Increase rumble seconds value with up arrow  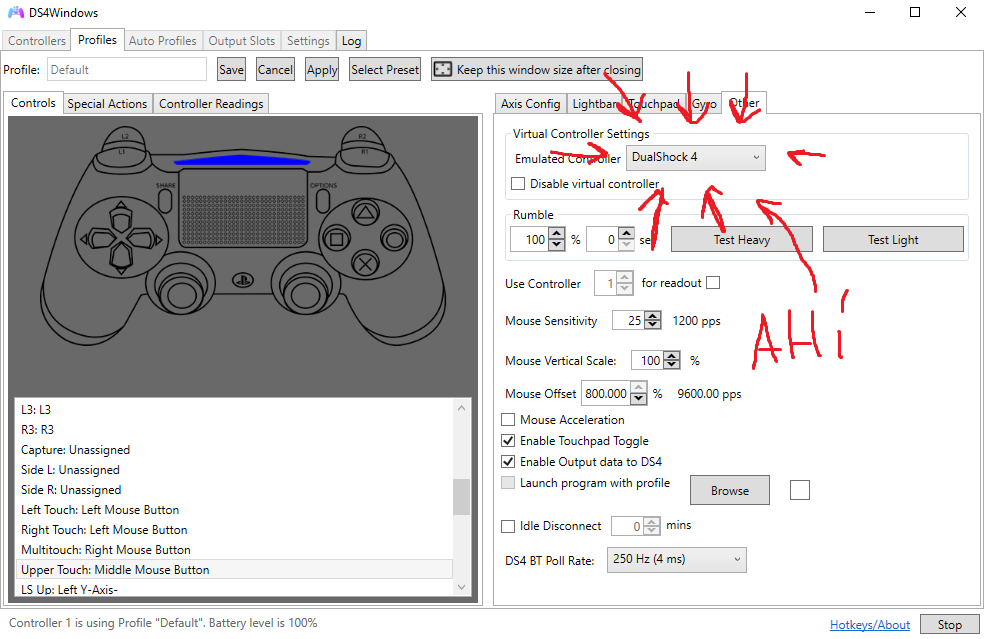(626, 234)
